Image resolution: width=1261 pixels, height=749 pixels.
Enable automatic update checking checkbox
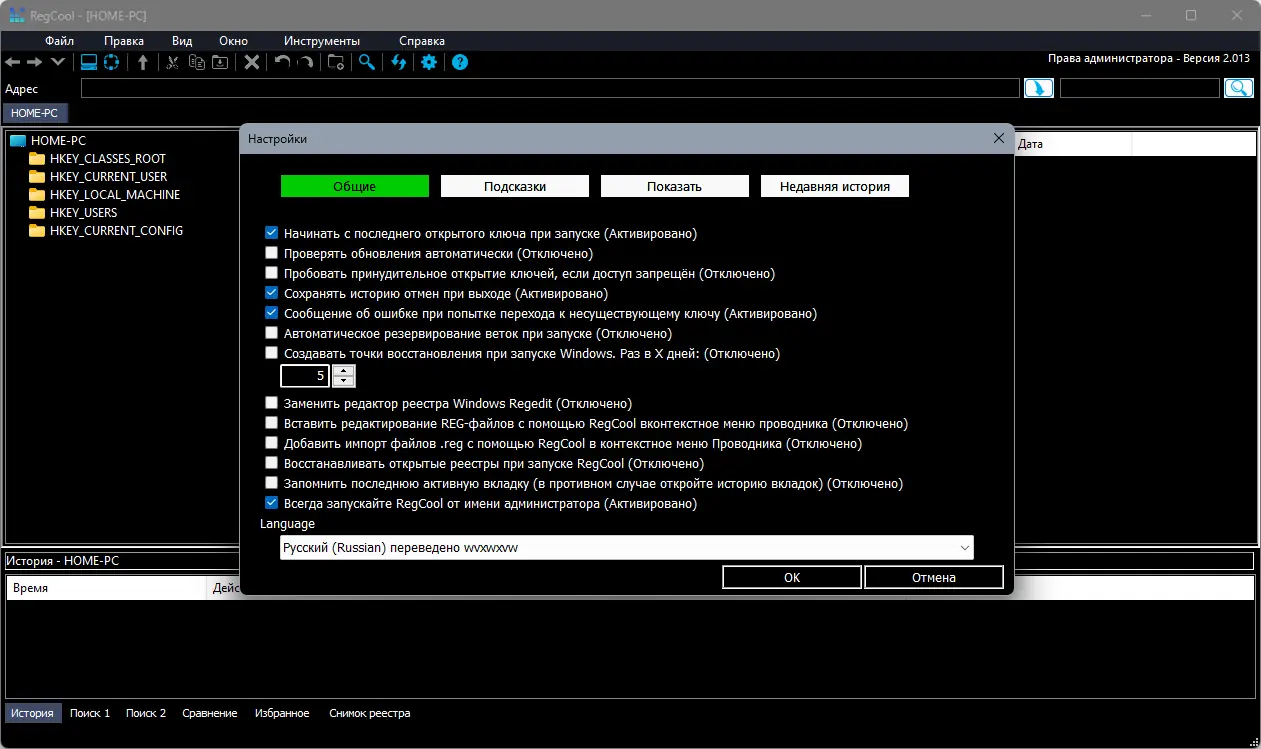click(x=271, y=253)
